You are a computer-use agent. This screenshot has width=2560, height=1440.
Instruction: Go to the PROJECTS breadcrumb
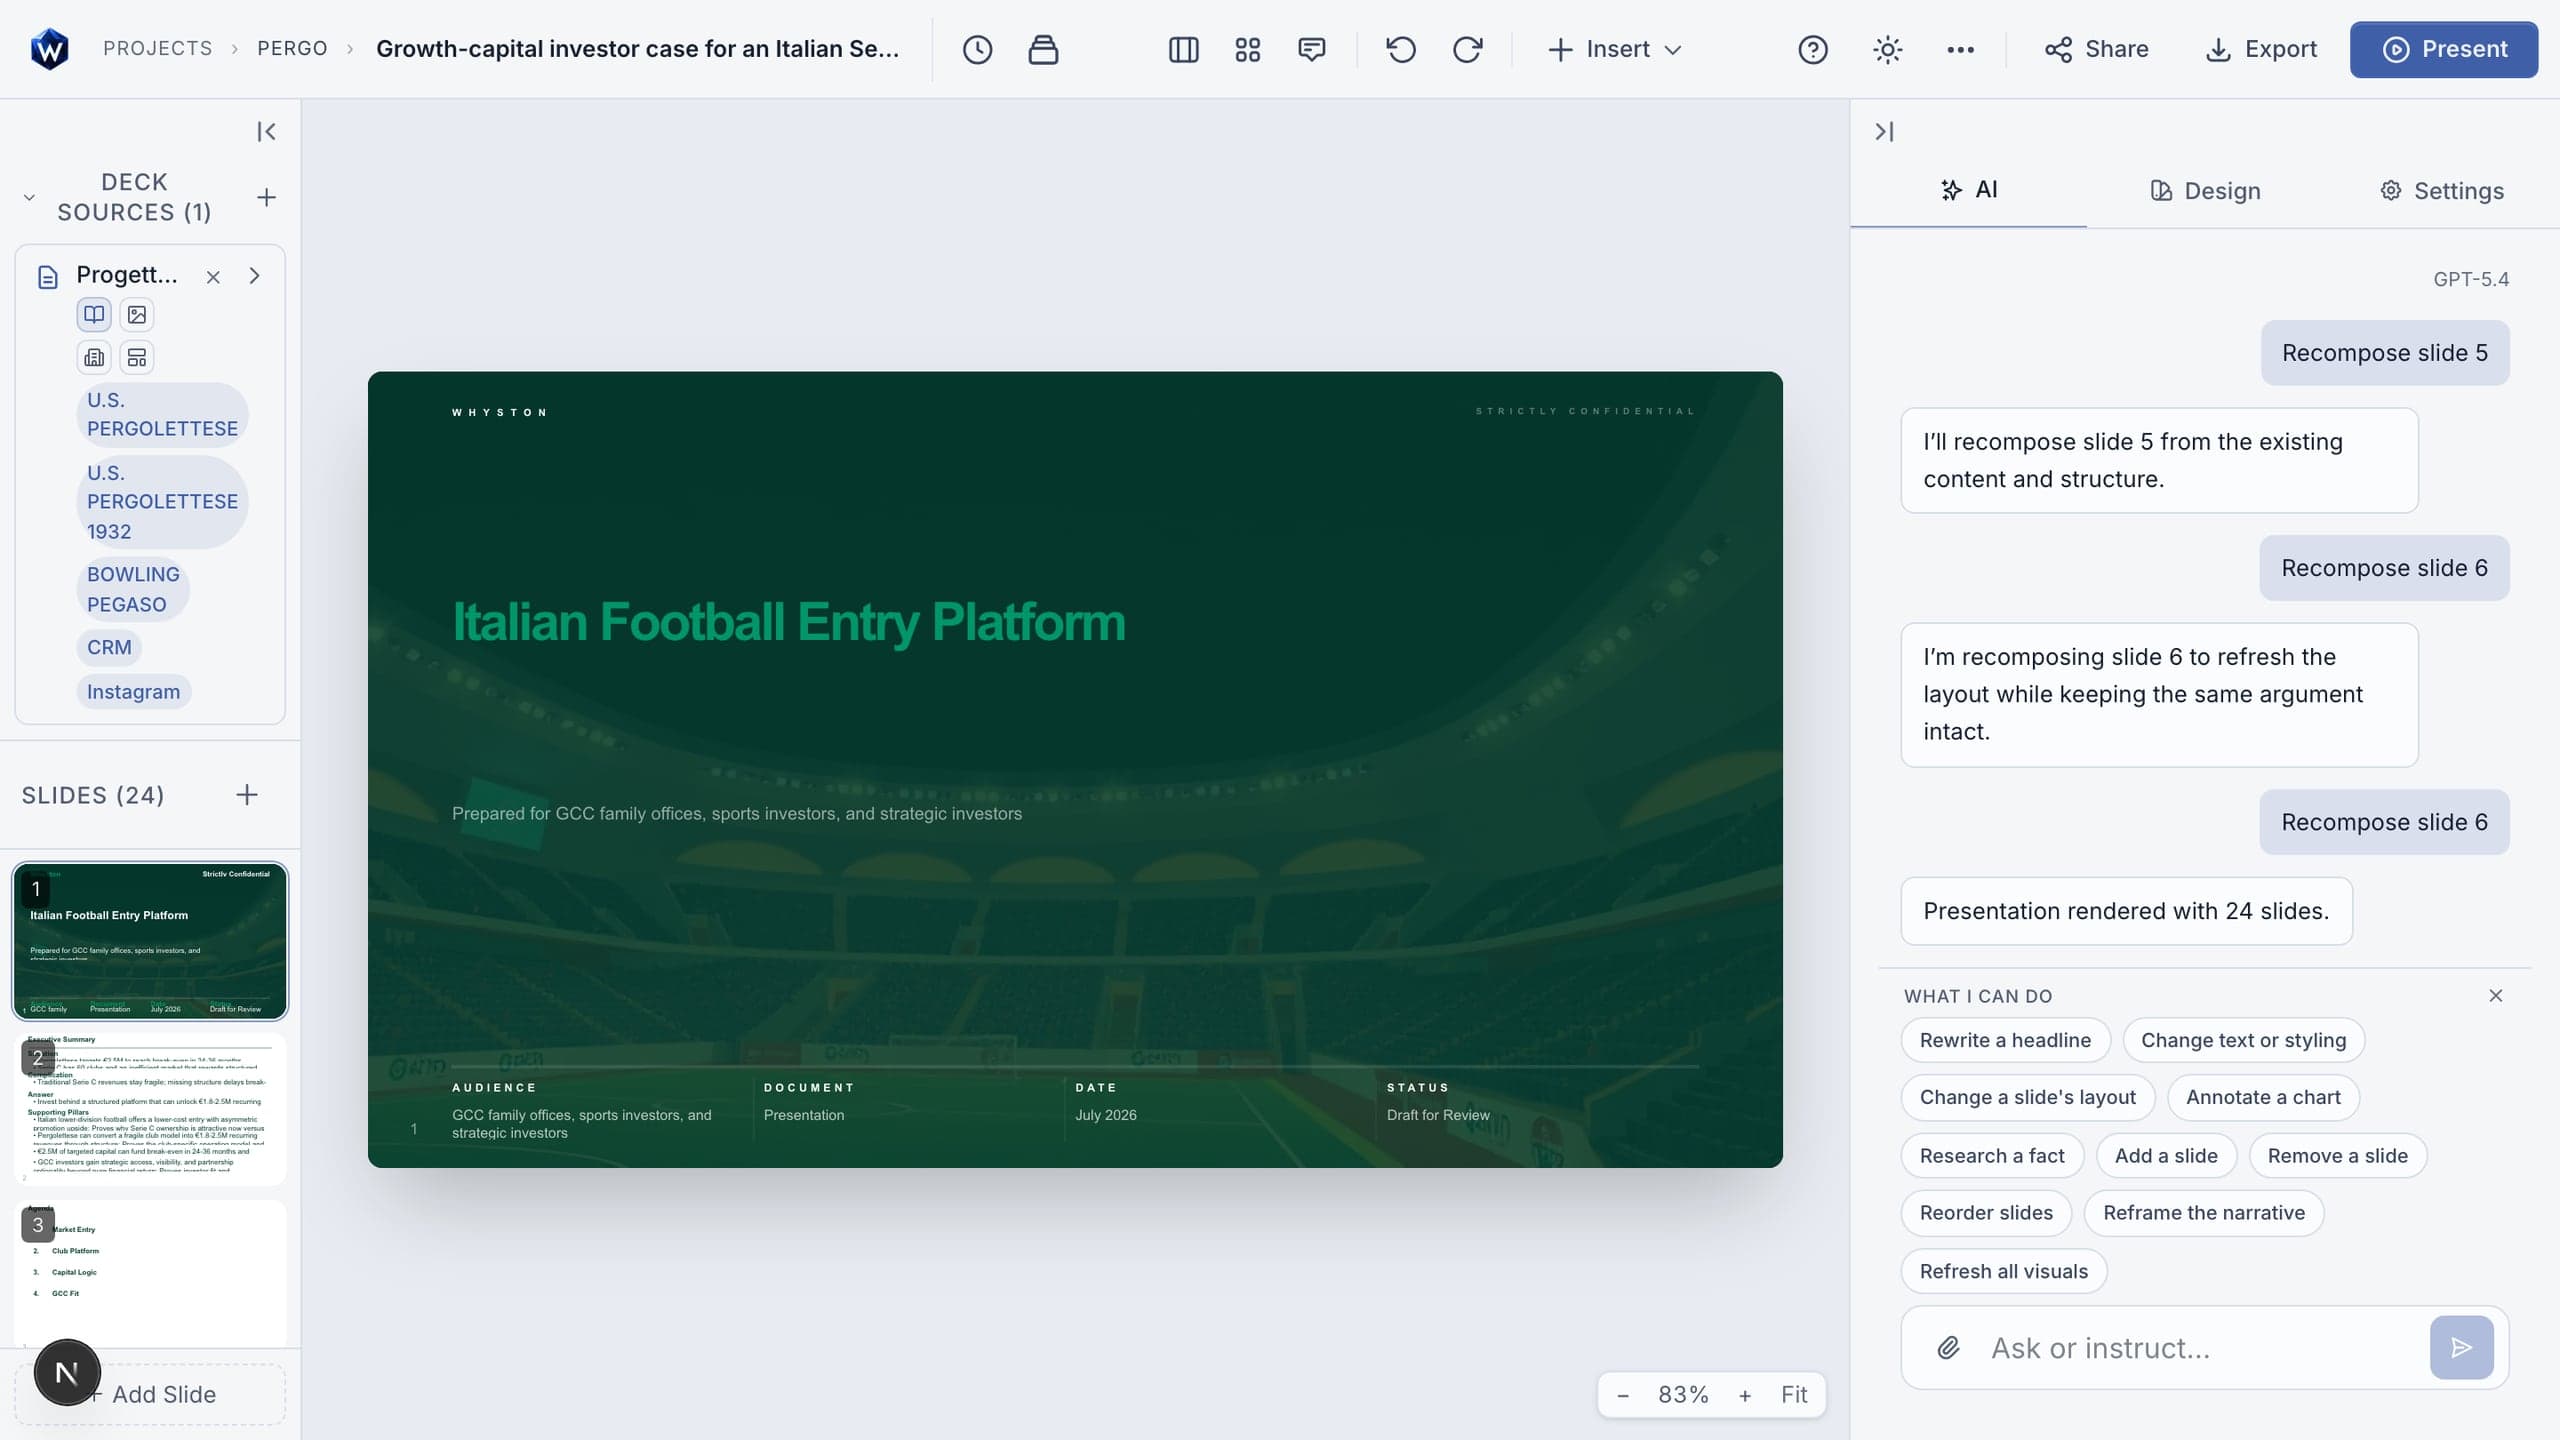pos(158,48)
